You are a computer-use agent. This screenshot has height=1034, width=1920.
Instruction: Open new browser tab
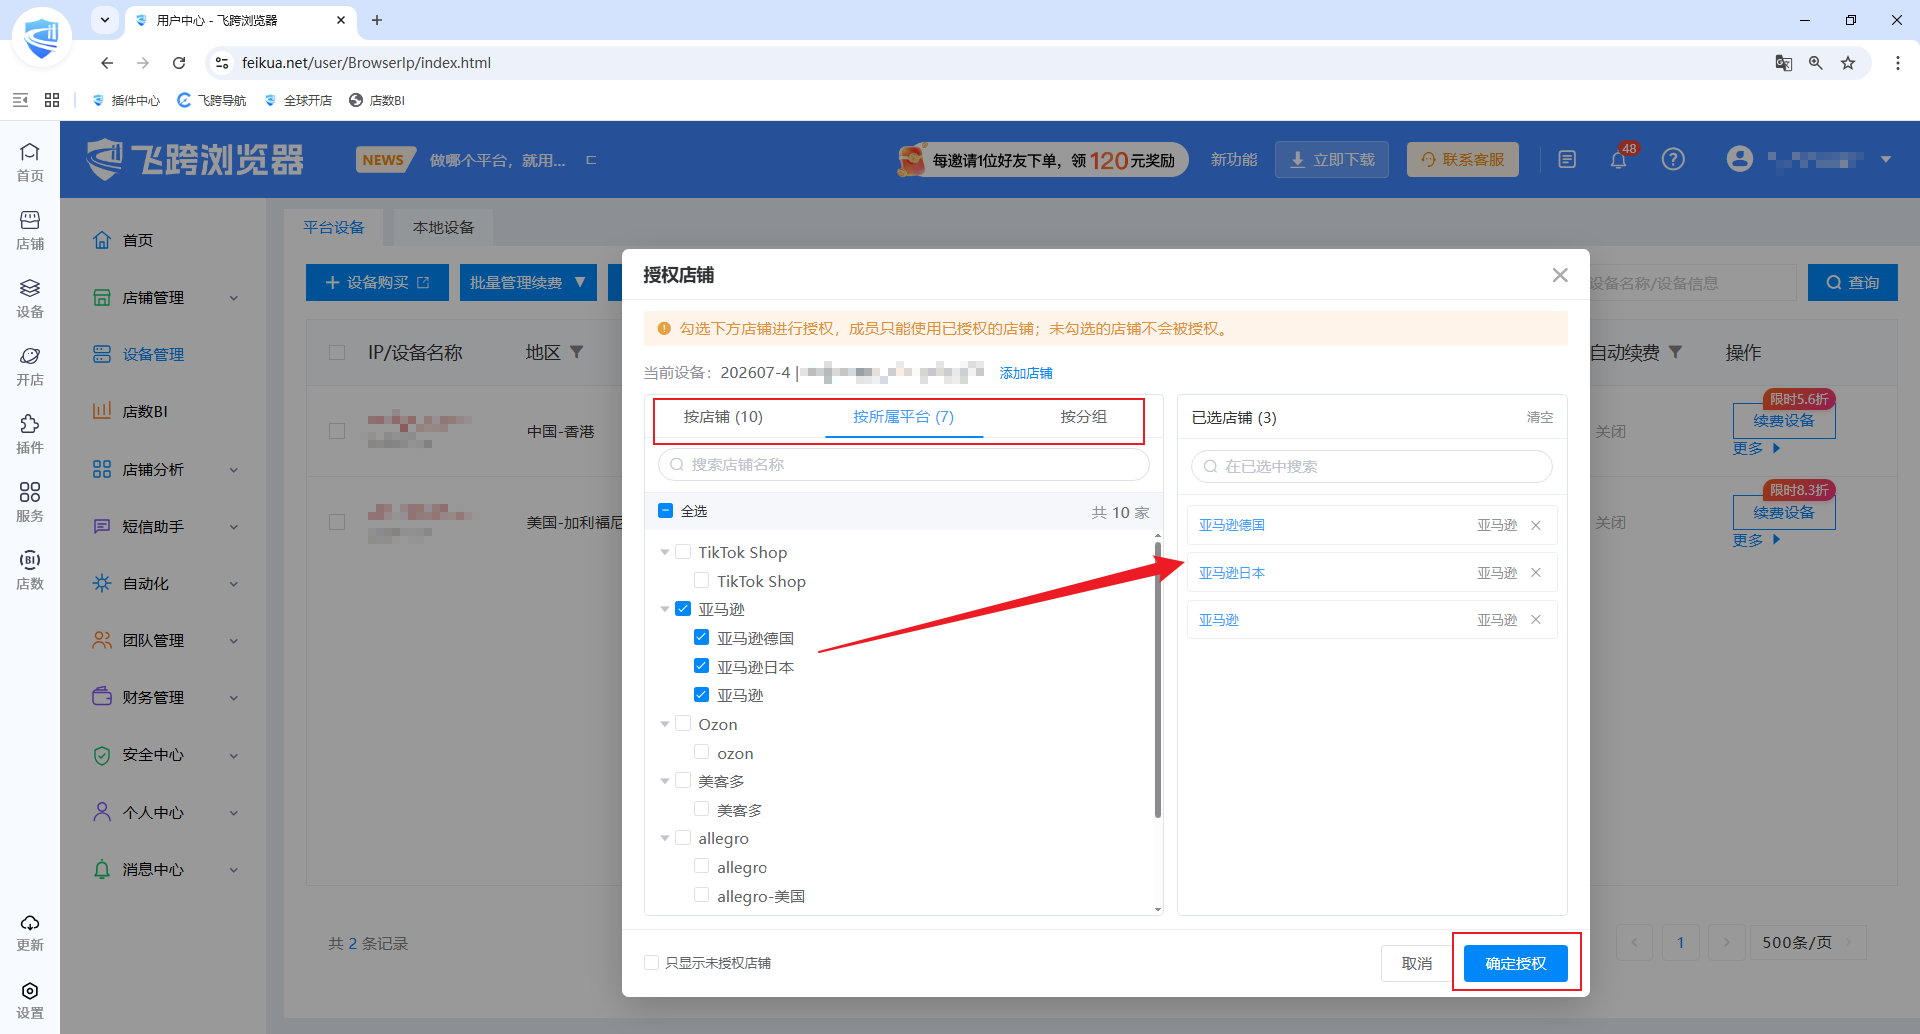(x=377, y=20)
